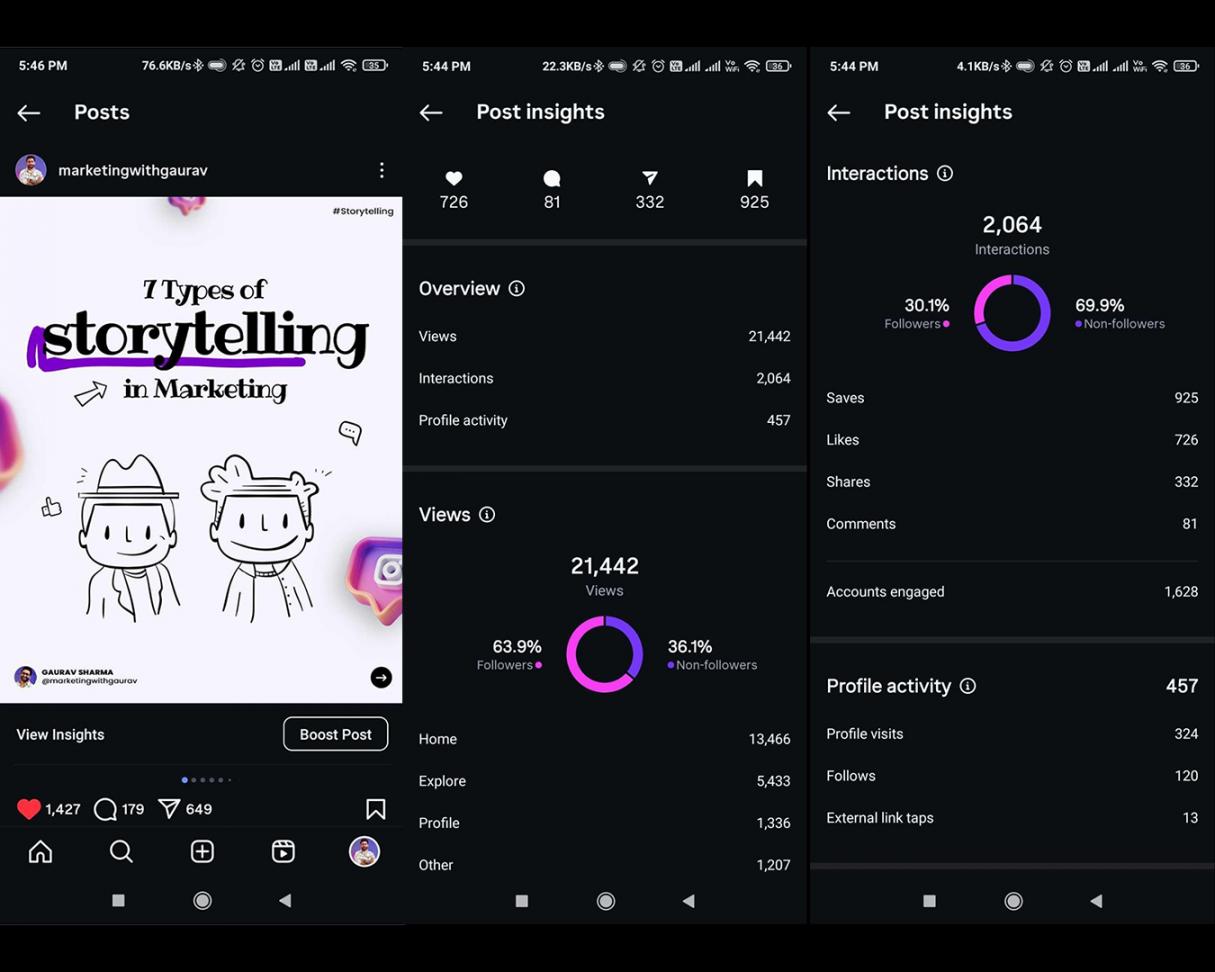This screenshot has width=1215, height=972.
Task: Tap the storytelling carousel post image
Action: point(200,450)
